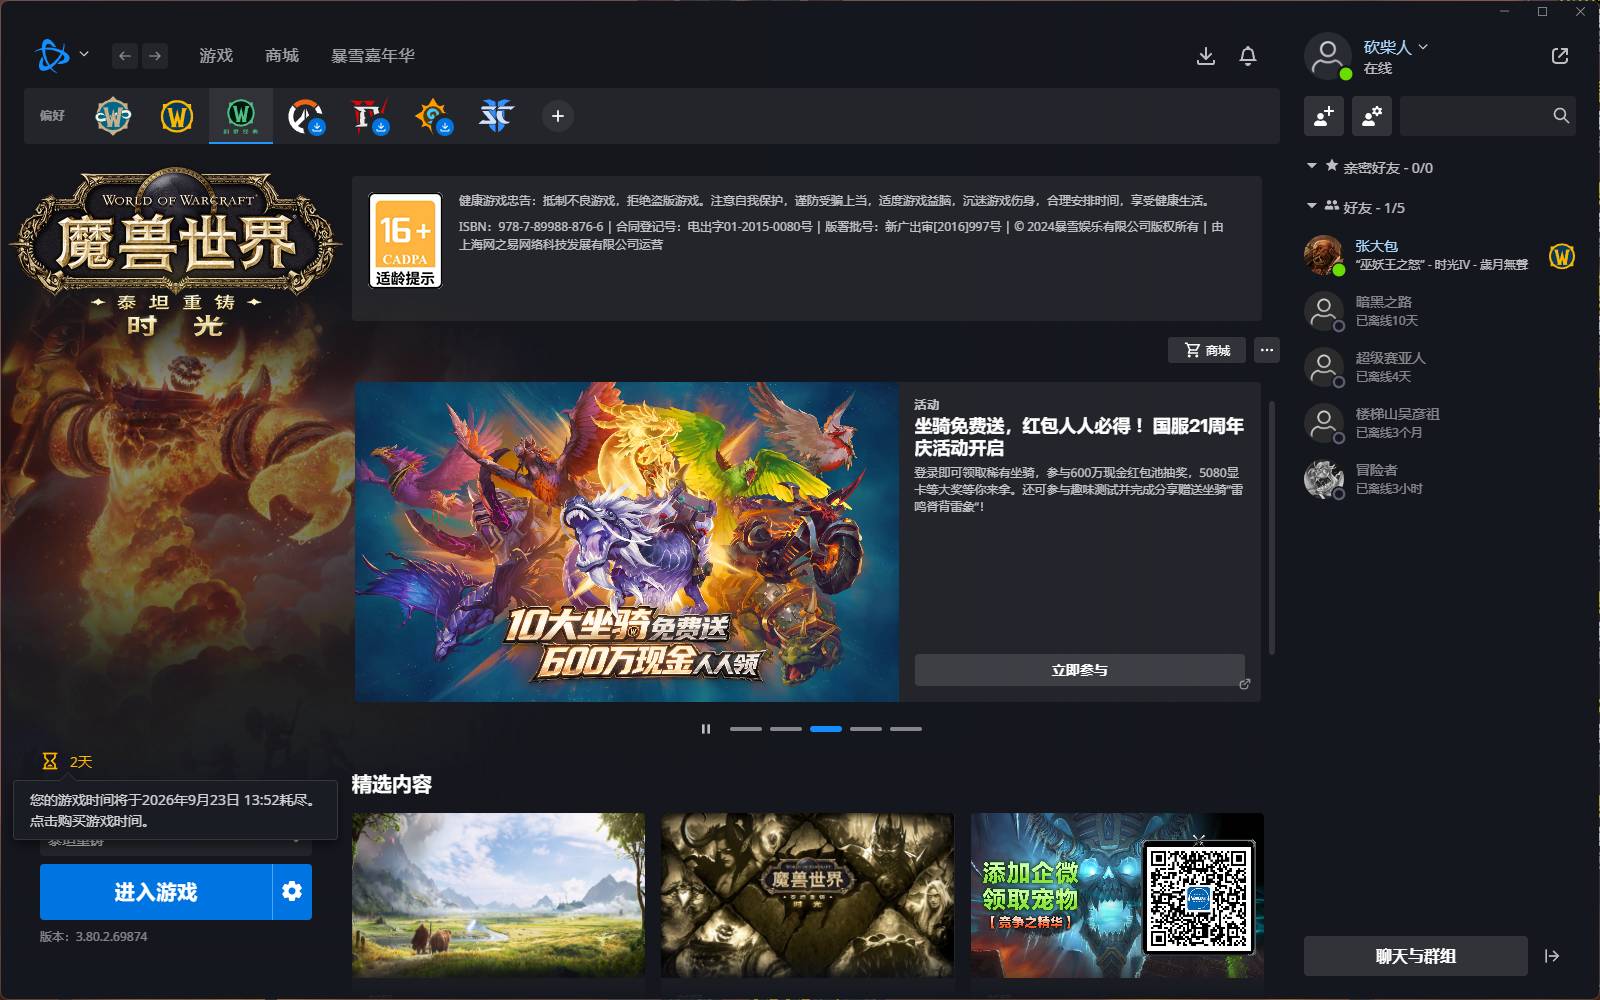Open the three-dot more options menu
Image resolution: width=1600 pixels, height=1000 pixels.
pyautogui.click(x=1267, y=350)
